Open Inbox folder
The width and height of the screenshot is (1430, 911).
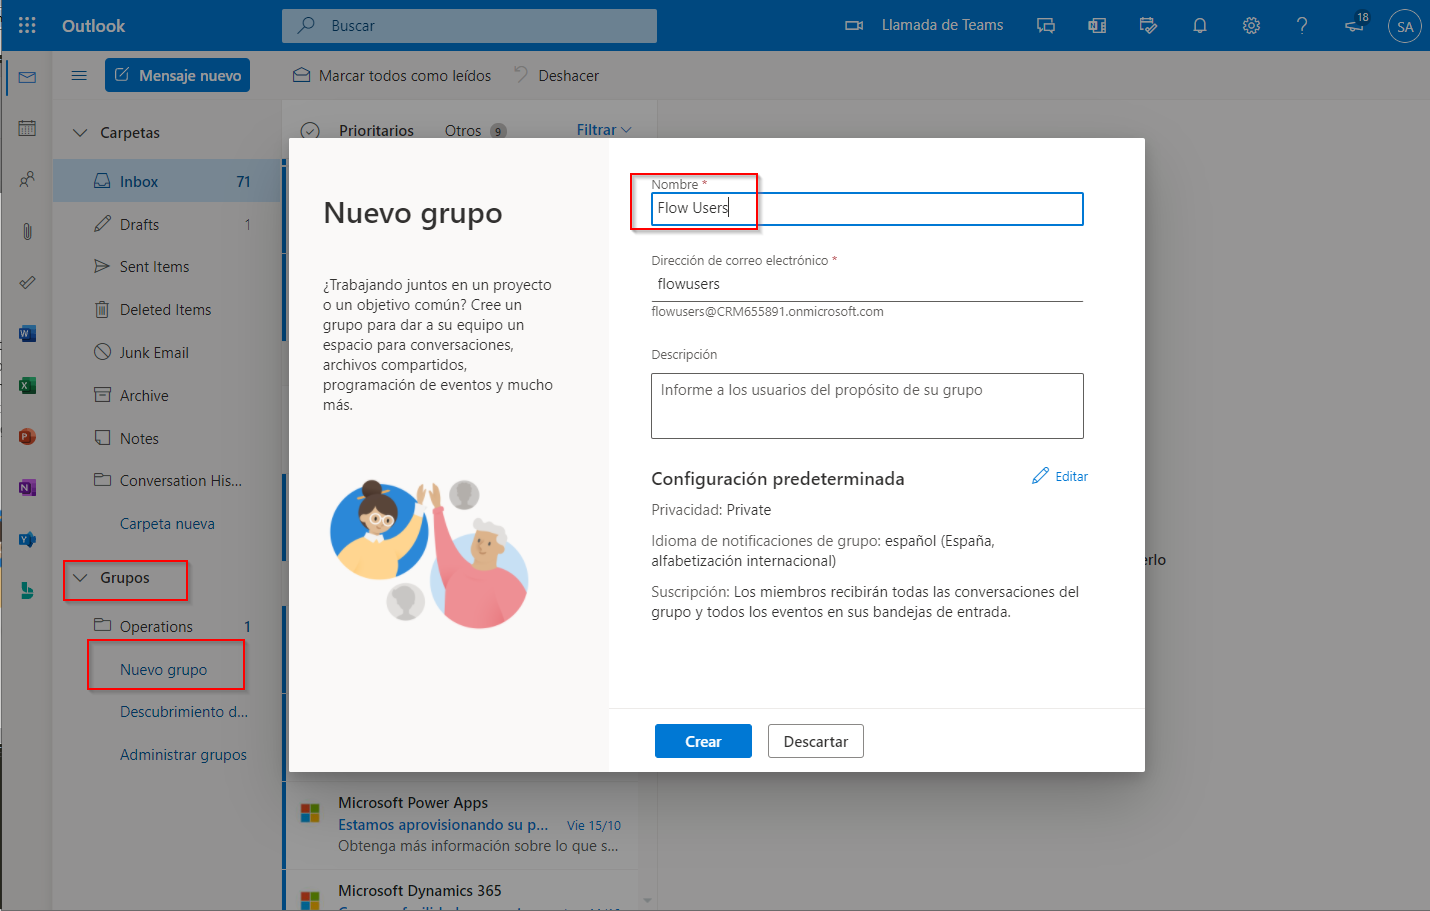167,181
